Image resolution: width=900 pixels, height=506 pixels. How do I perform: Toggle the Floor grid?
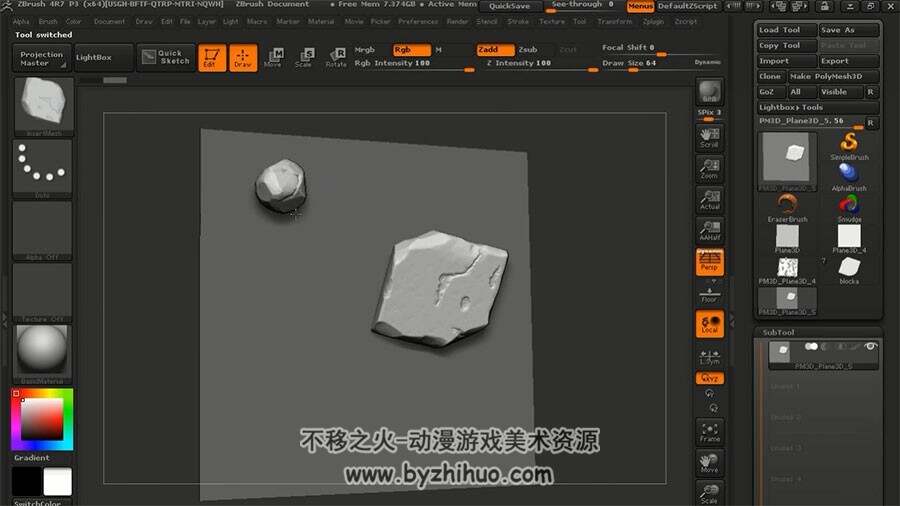709,295
